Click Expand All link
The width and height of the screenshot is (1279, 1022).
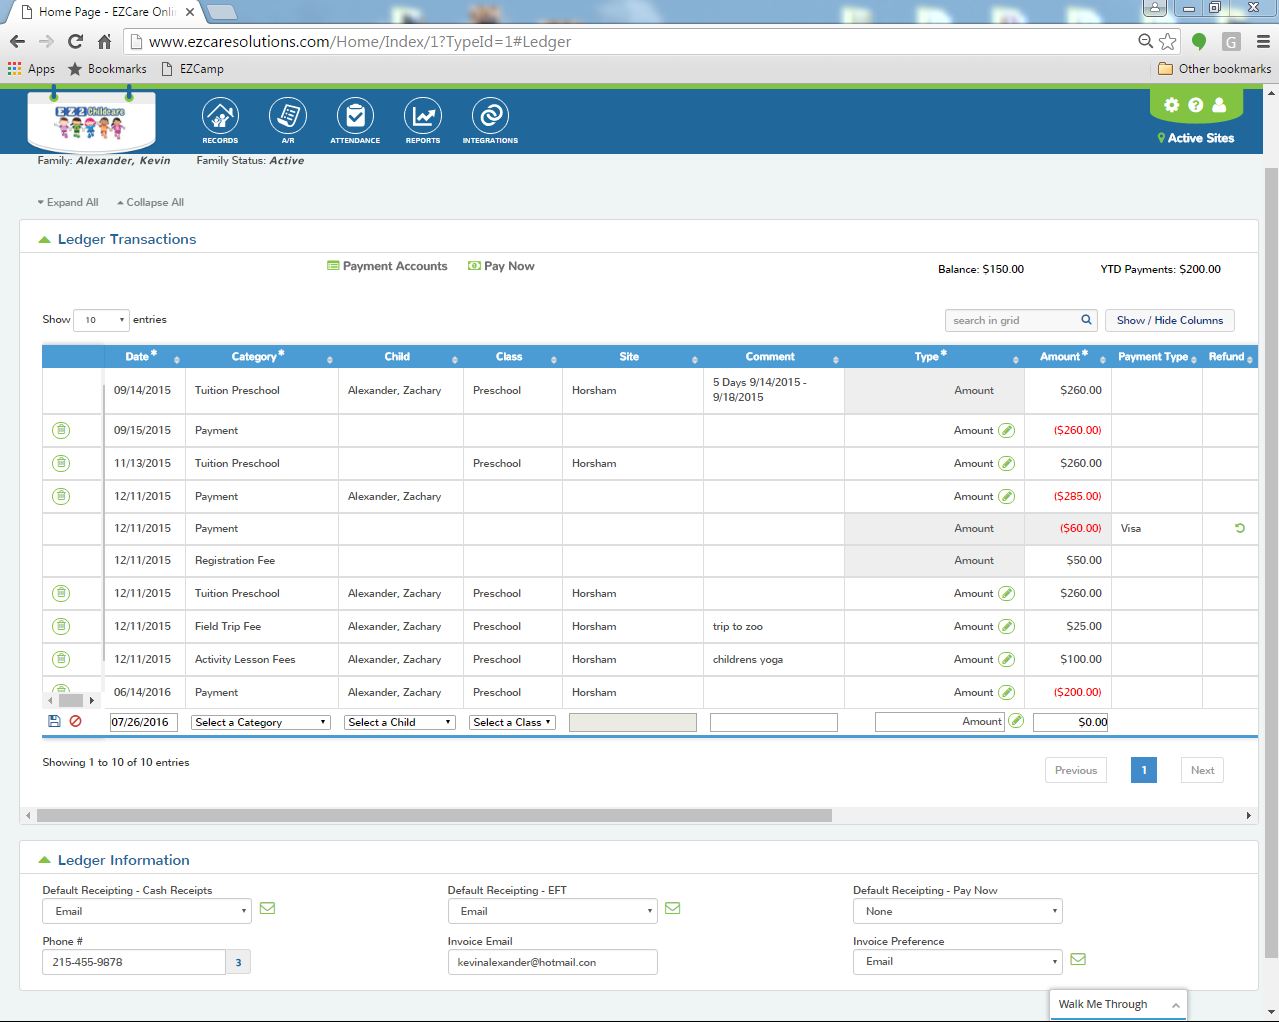68,202
